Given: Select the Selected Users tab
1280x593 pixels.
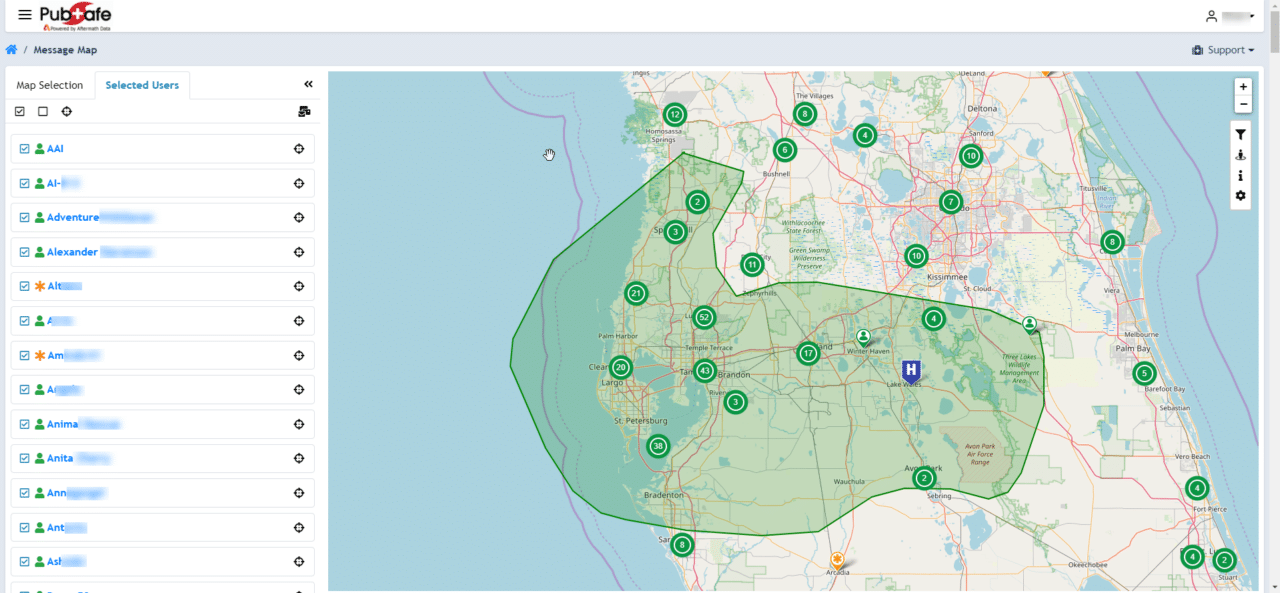Looking at the screenshot, I should [x=142, y=86].
